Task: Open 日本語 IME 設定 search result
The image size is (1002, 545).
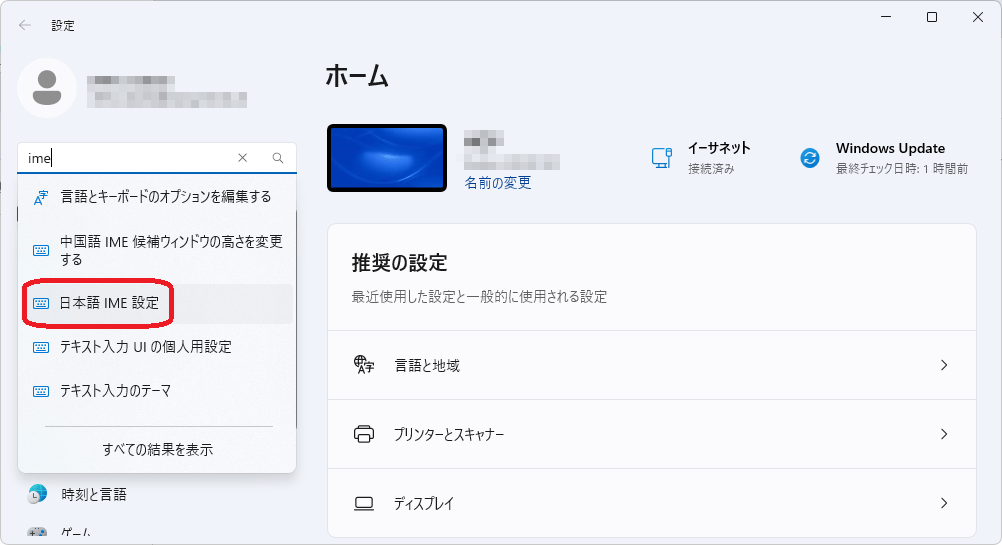Action: (108, 303)
